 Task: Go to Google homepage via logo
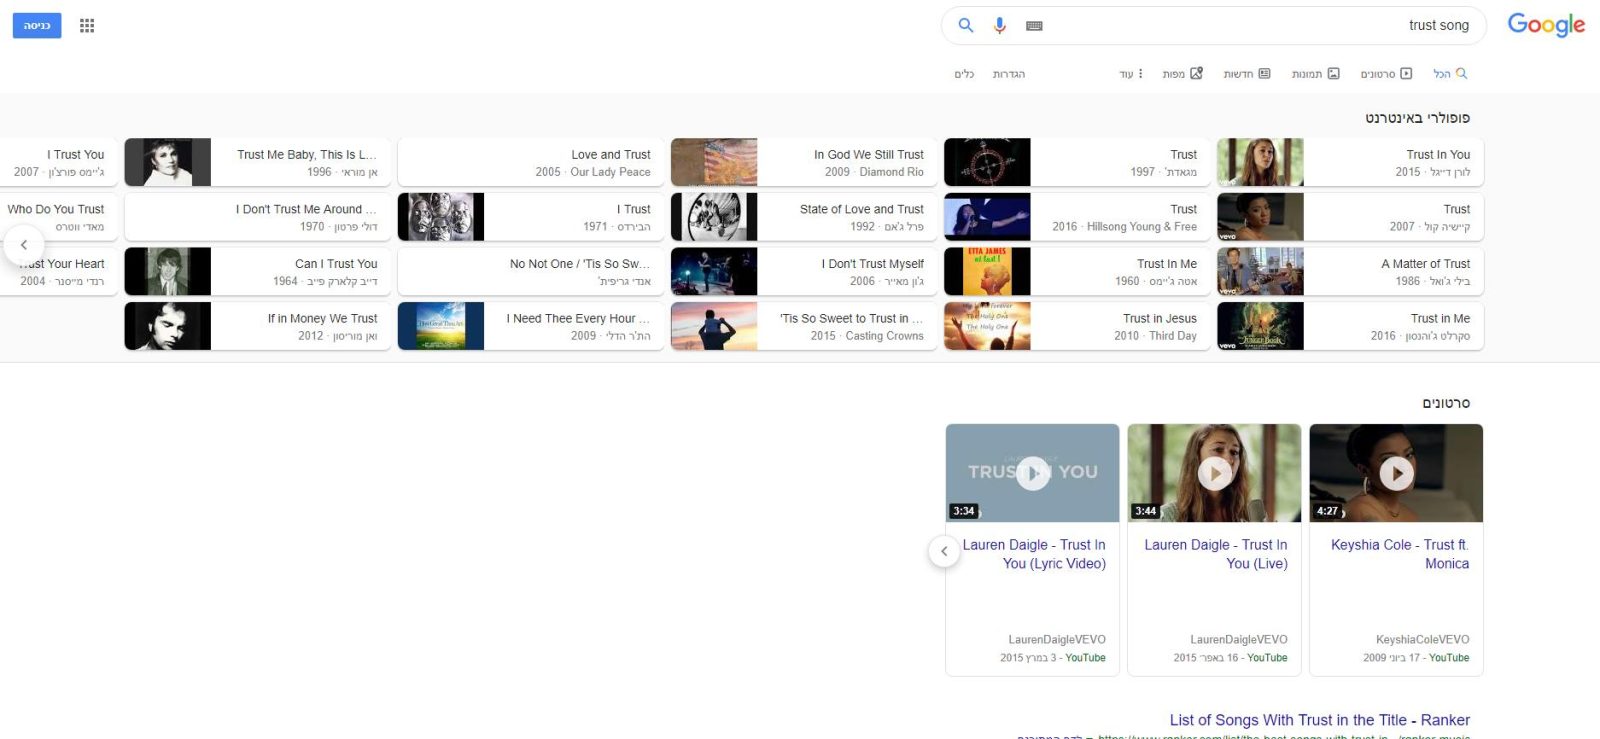(x=1546, y=25)
